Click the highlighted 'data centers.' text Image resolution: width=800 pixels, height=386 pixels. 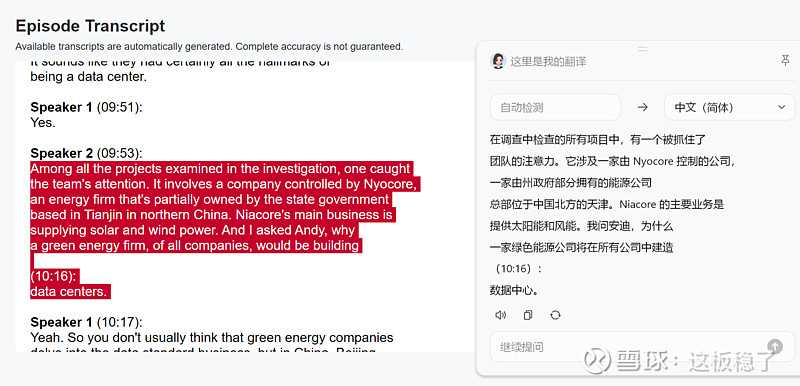point(69,292)
